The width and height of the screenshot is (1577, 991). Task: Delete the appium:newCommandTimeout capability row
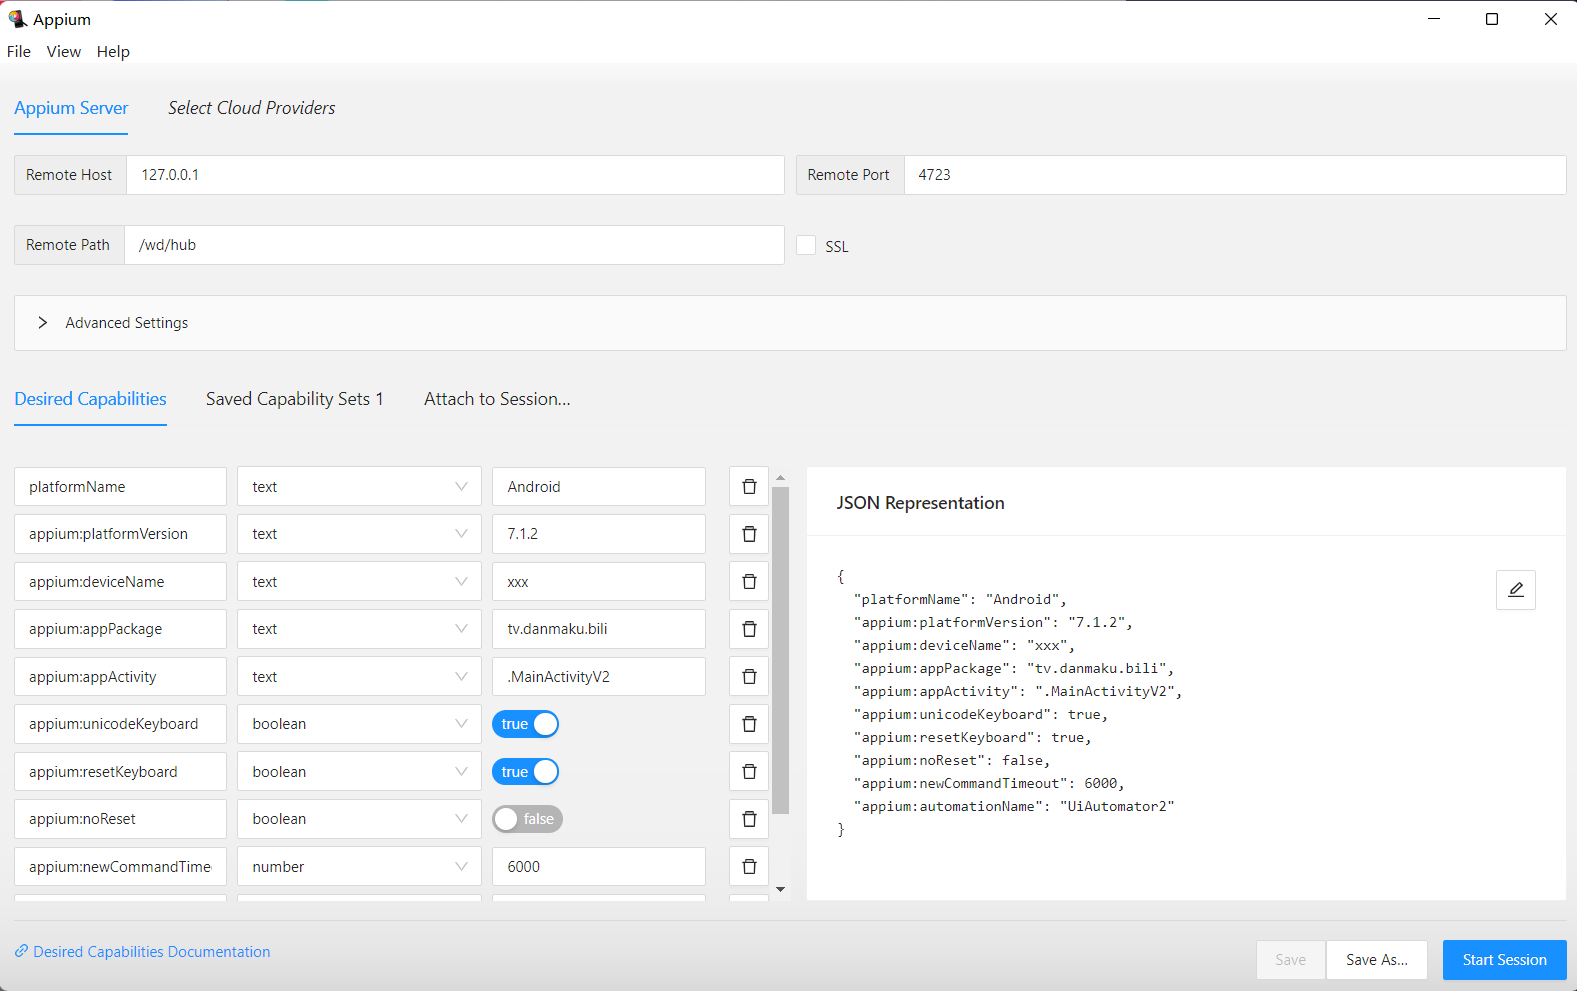(749, 867)
